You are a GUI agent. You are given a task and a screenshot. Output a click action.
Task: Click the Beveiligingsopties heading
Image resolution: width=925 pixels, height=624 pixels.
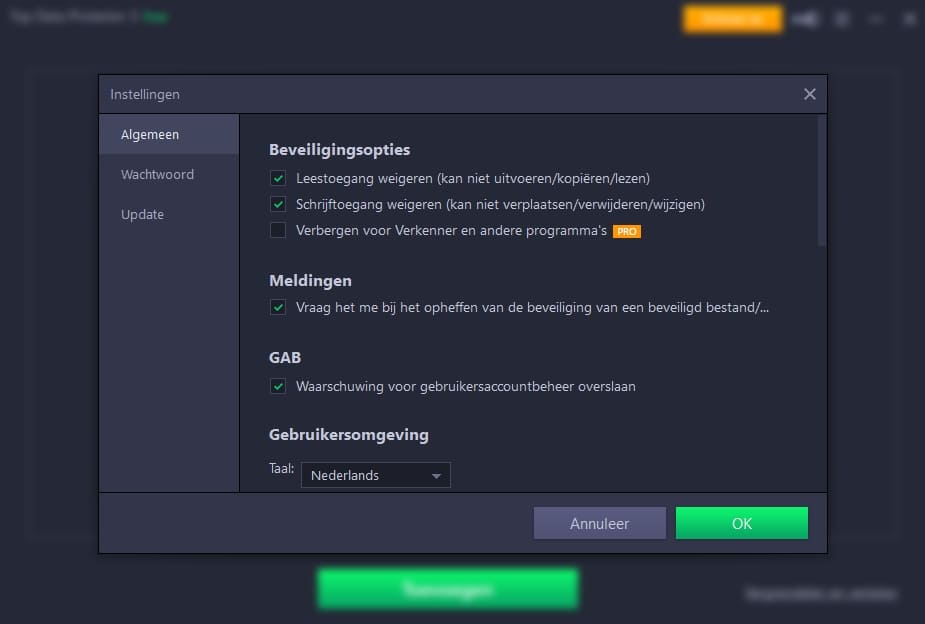[x=339, y=150]
